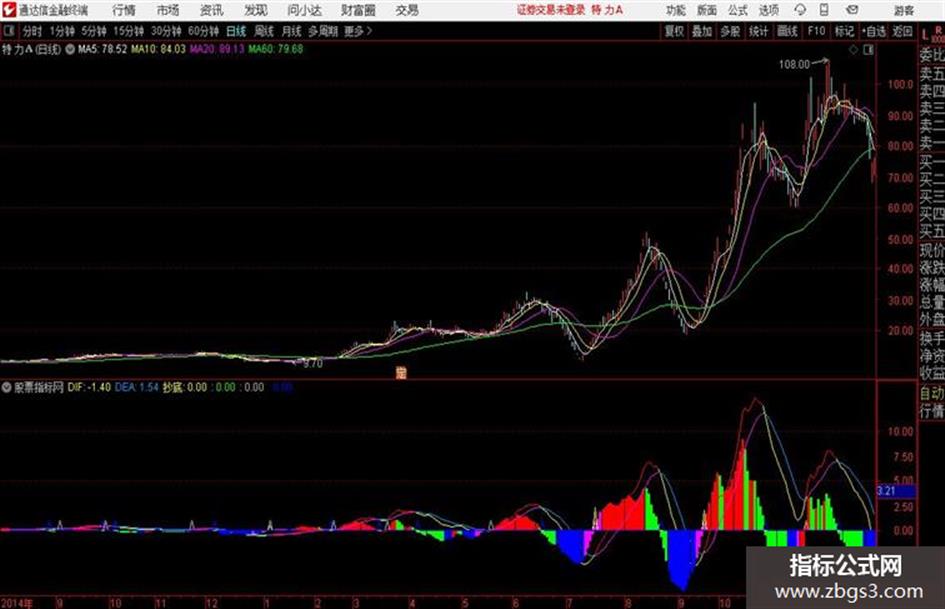
Task: Open the 功能 menu
Action: coord(676,10)
